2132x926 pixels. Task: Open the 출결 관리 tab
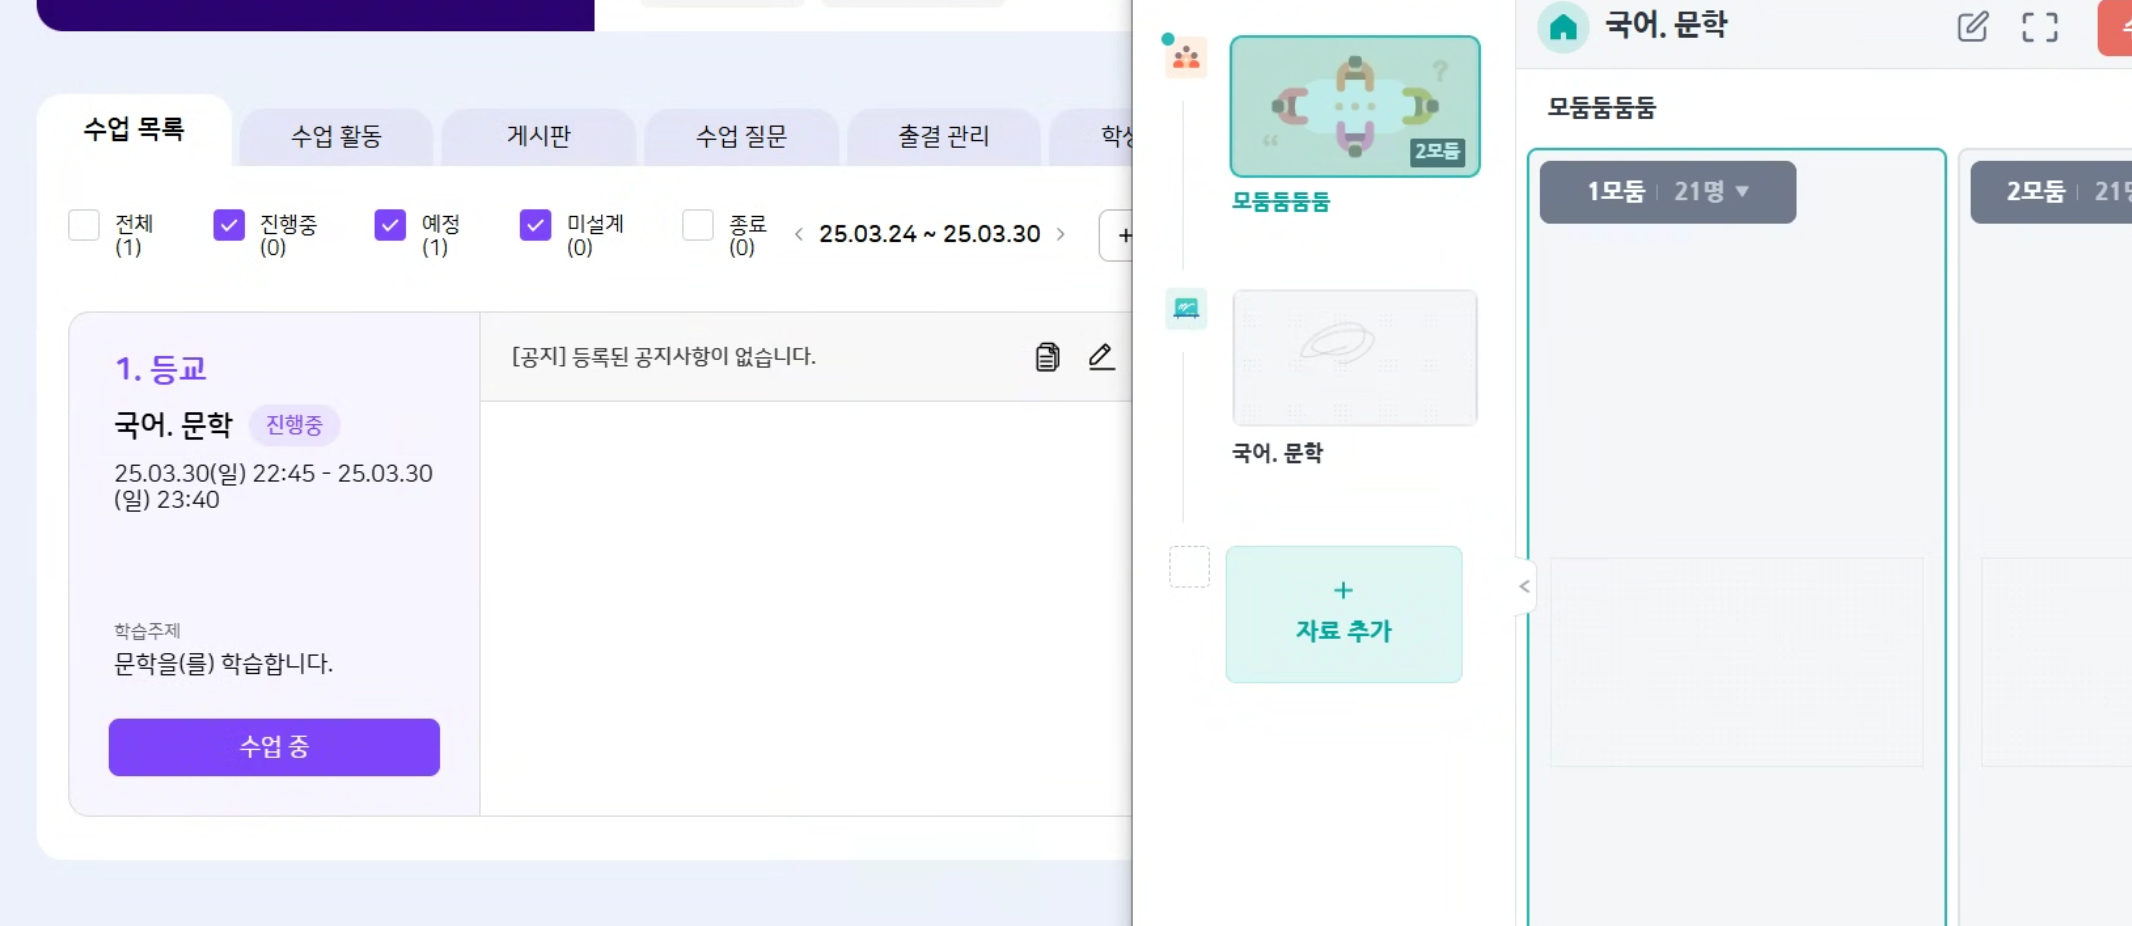(x=943, y=137)
